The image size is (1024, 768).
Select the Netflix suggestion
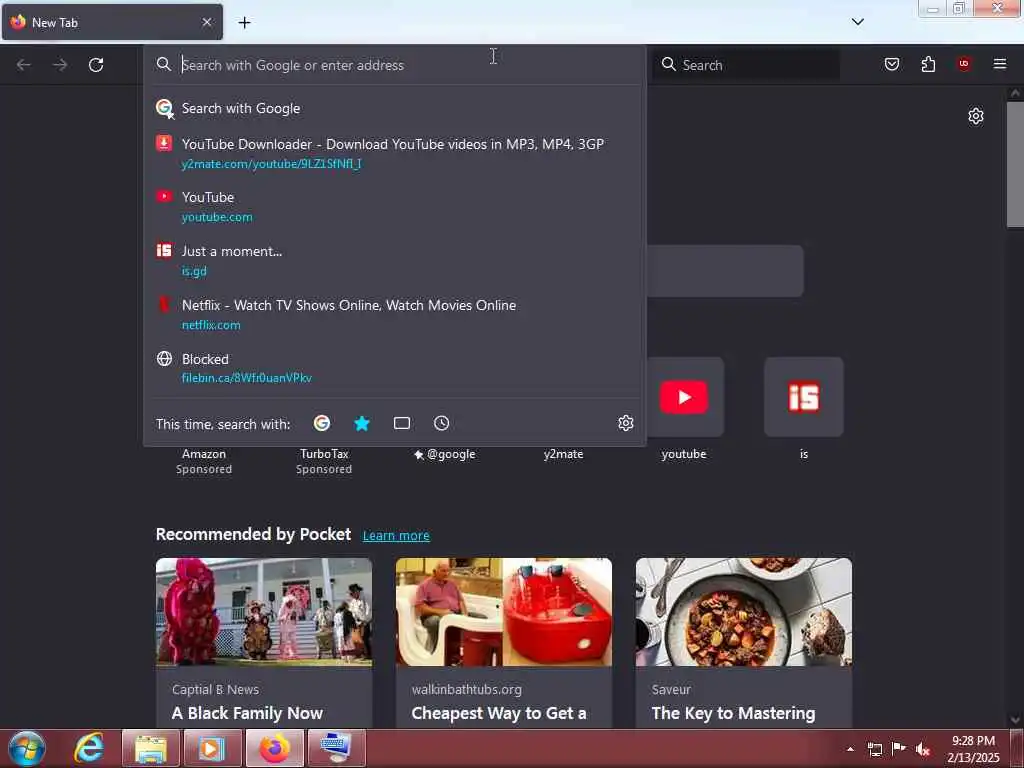tap(394, 314)
